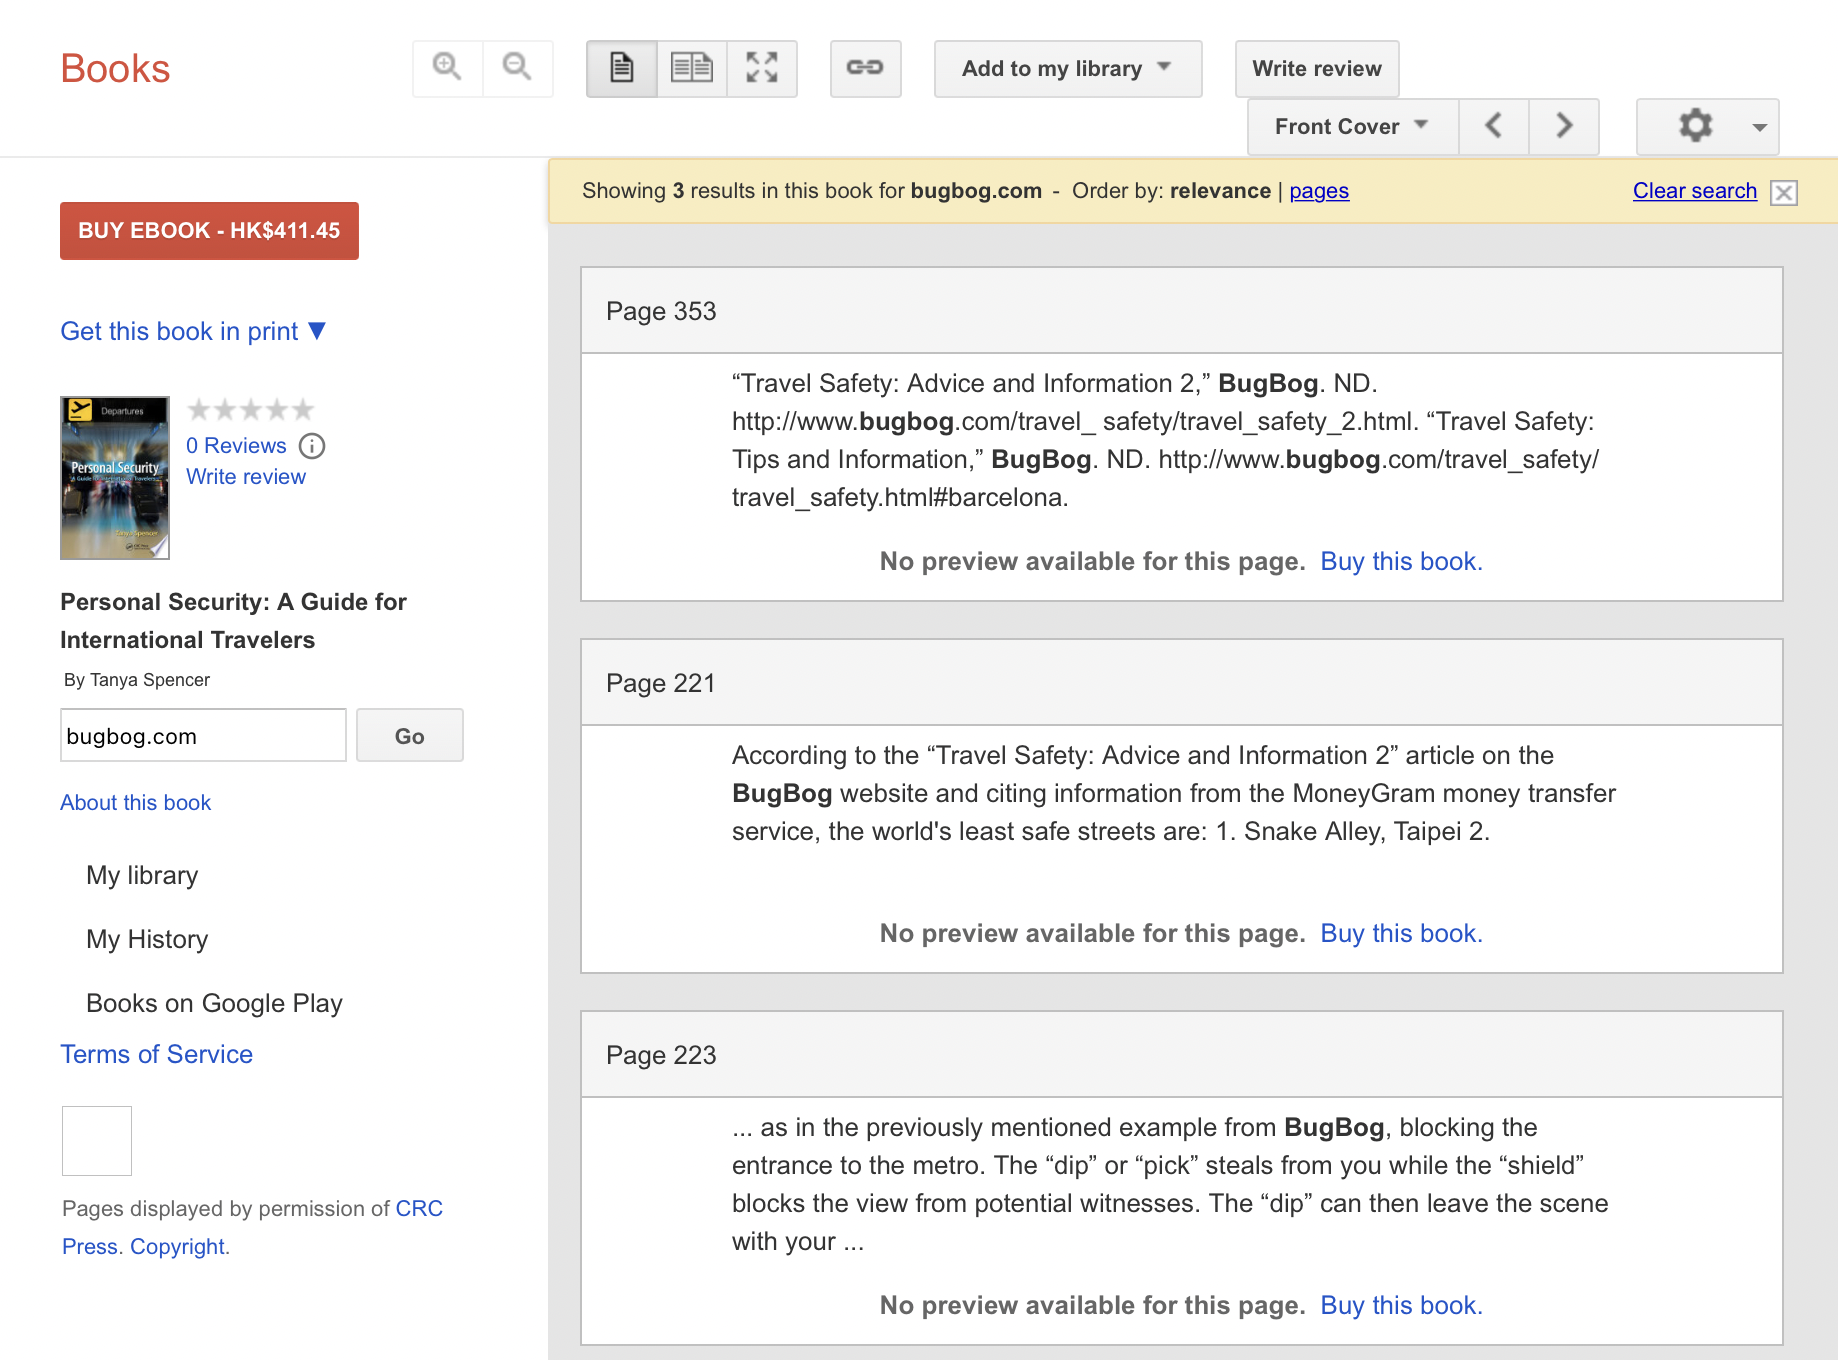Screen dimensions: 1838x1360
Task: Click the zoom out magnifier icon
Action: pos(517,68)
